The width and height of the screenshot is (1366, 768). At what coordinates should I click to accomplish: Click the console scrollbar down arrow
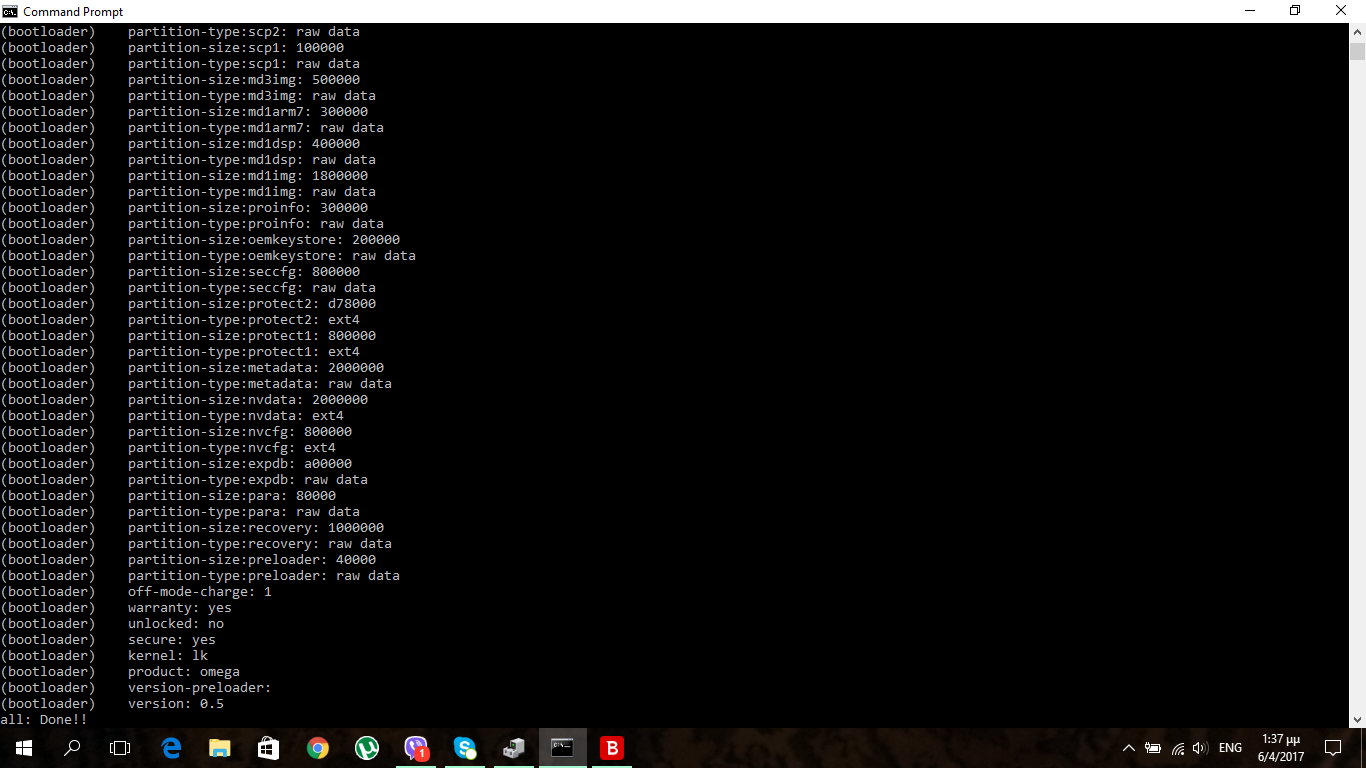[x=1357, y=719]
